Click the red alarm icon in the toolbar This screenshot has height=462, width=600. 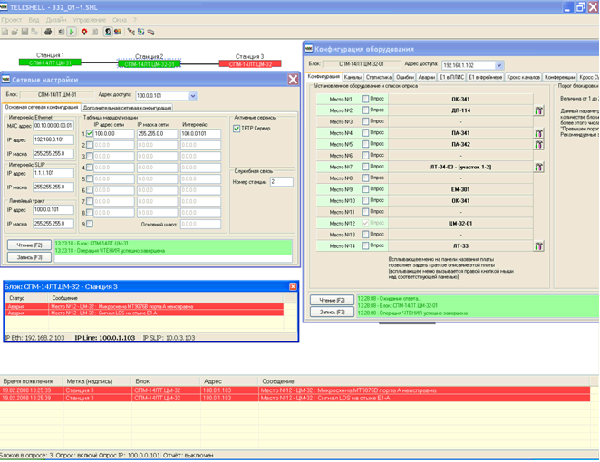coord(84,32)
